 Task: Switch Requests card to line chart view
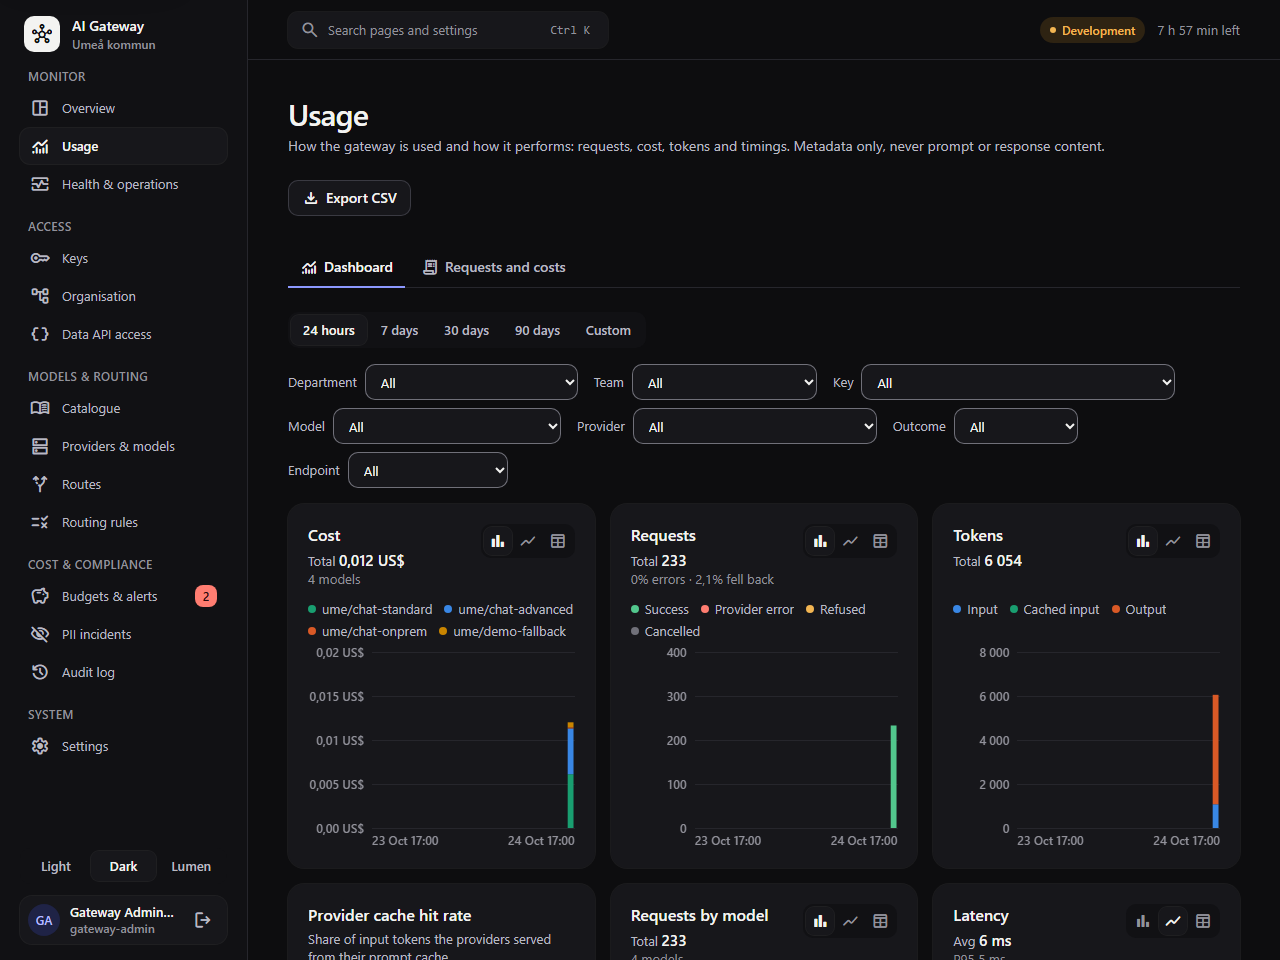click(x=850, y=541)
